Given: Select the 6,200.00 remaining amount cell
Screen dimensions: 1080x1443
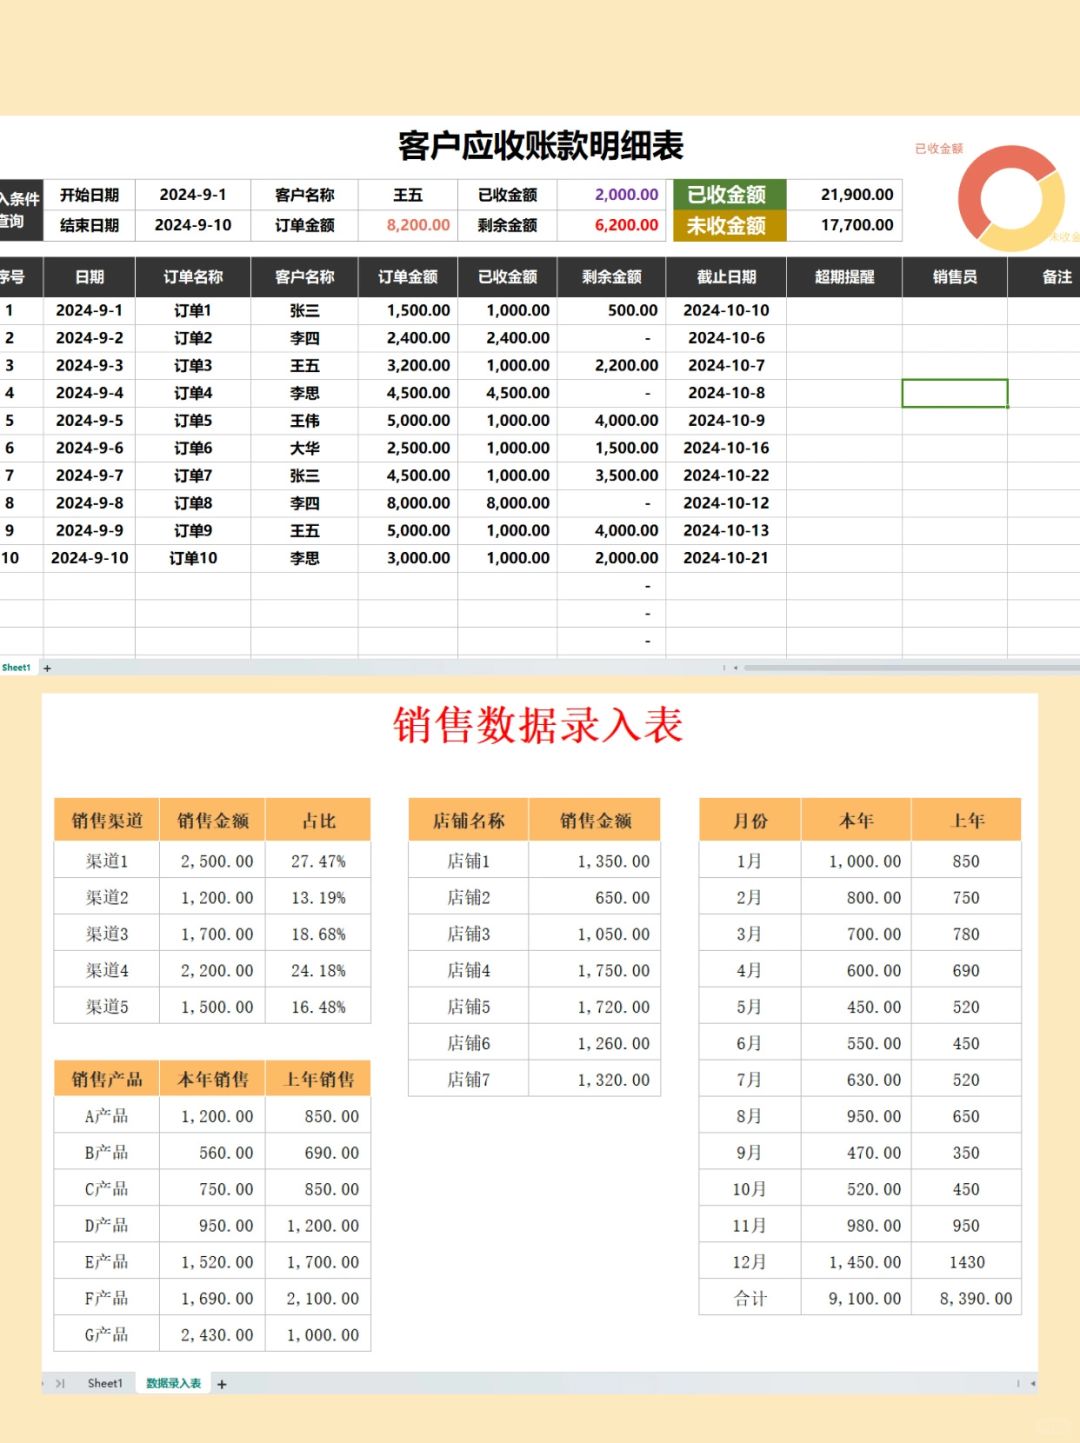Looking at the screenshot, I should point(612,226).
